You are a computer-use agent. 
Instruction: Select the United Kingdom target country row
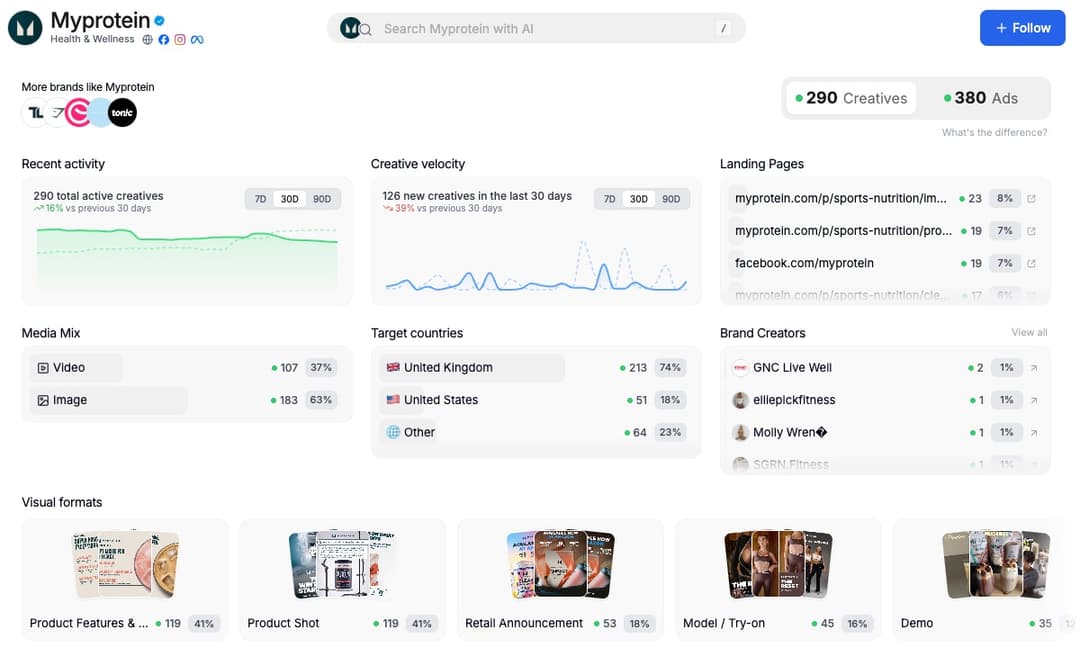(x=536, y=368)
